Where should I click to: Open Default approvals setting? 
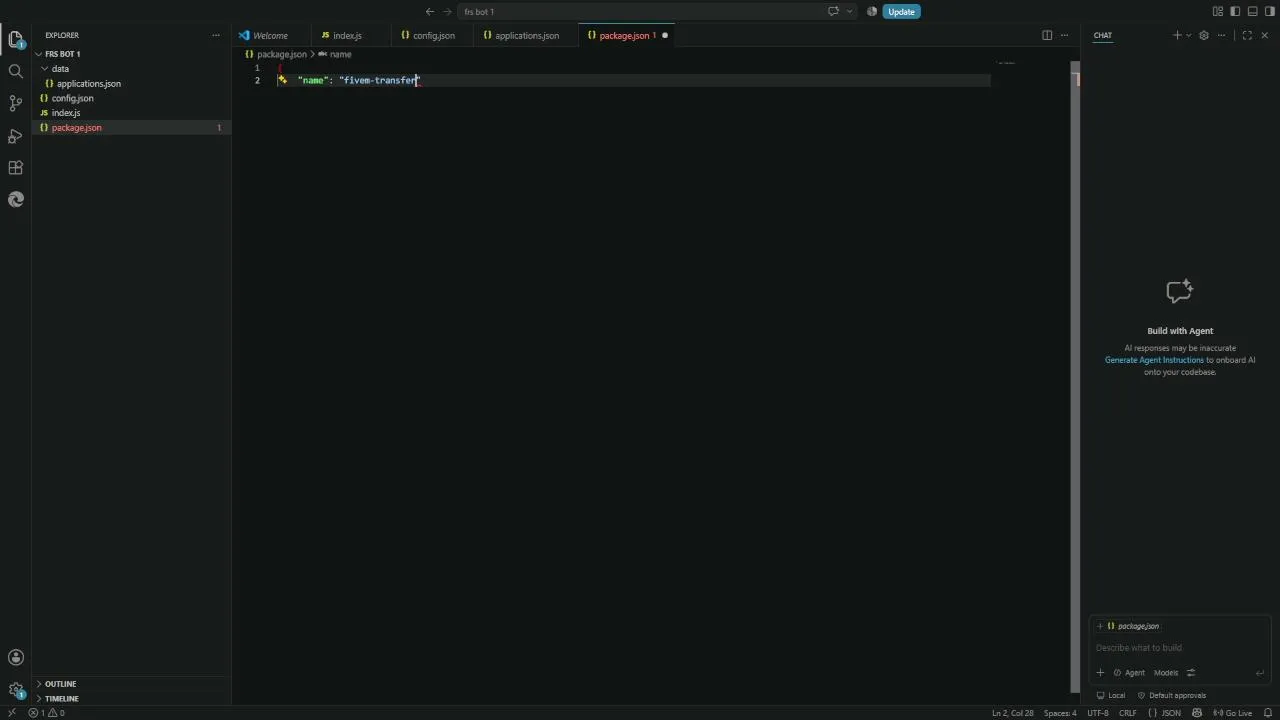pyautogui.click(x=1172, y=695)
